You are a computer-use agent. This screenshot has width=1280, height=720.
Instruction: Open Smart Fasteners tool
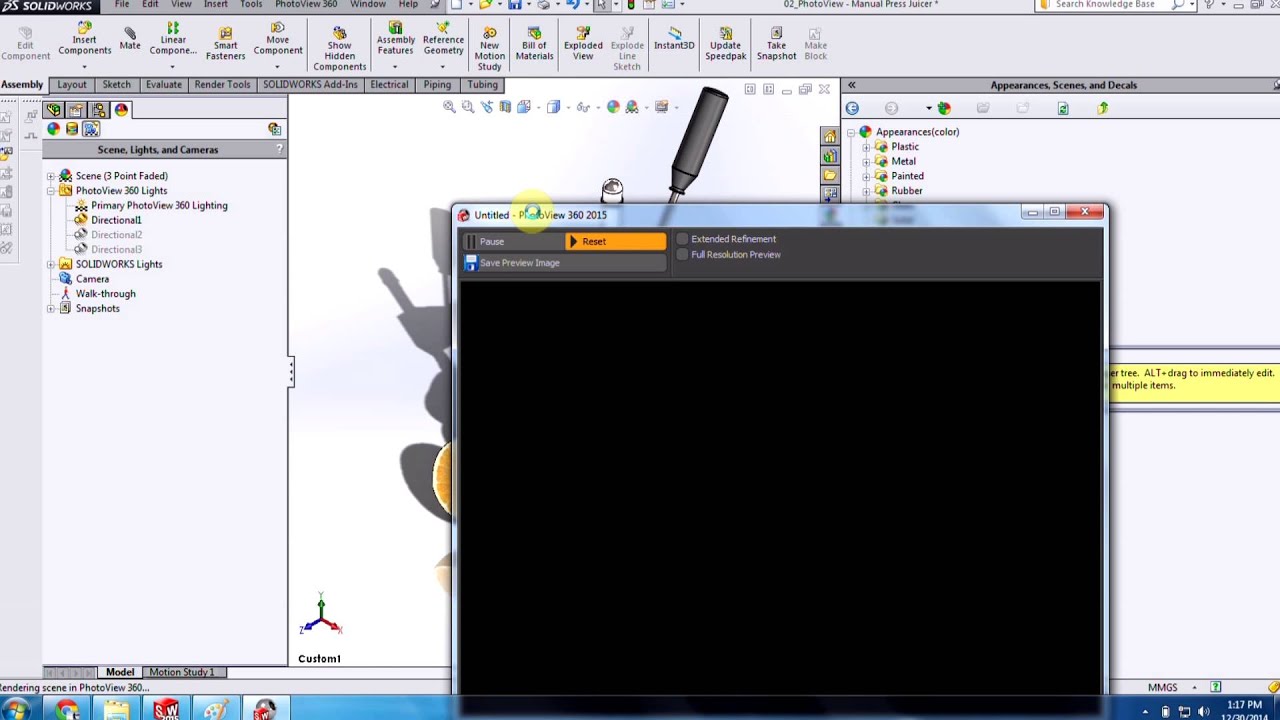click(x=226, y=44)
